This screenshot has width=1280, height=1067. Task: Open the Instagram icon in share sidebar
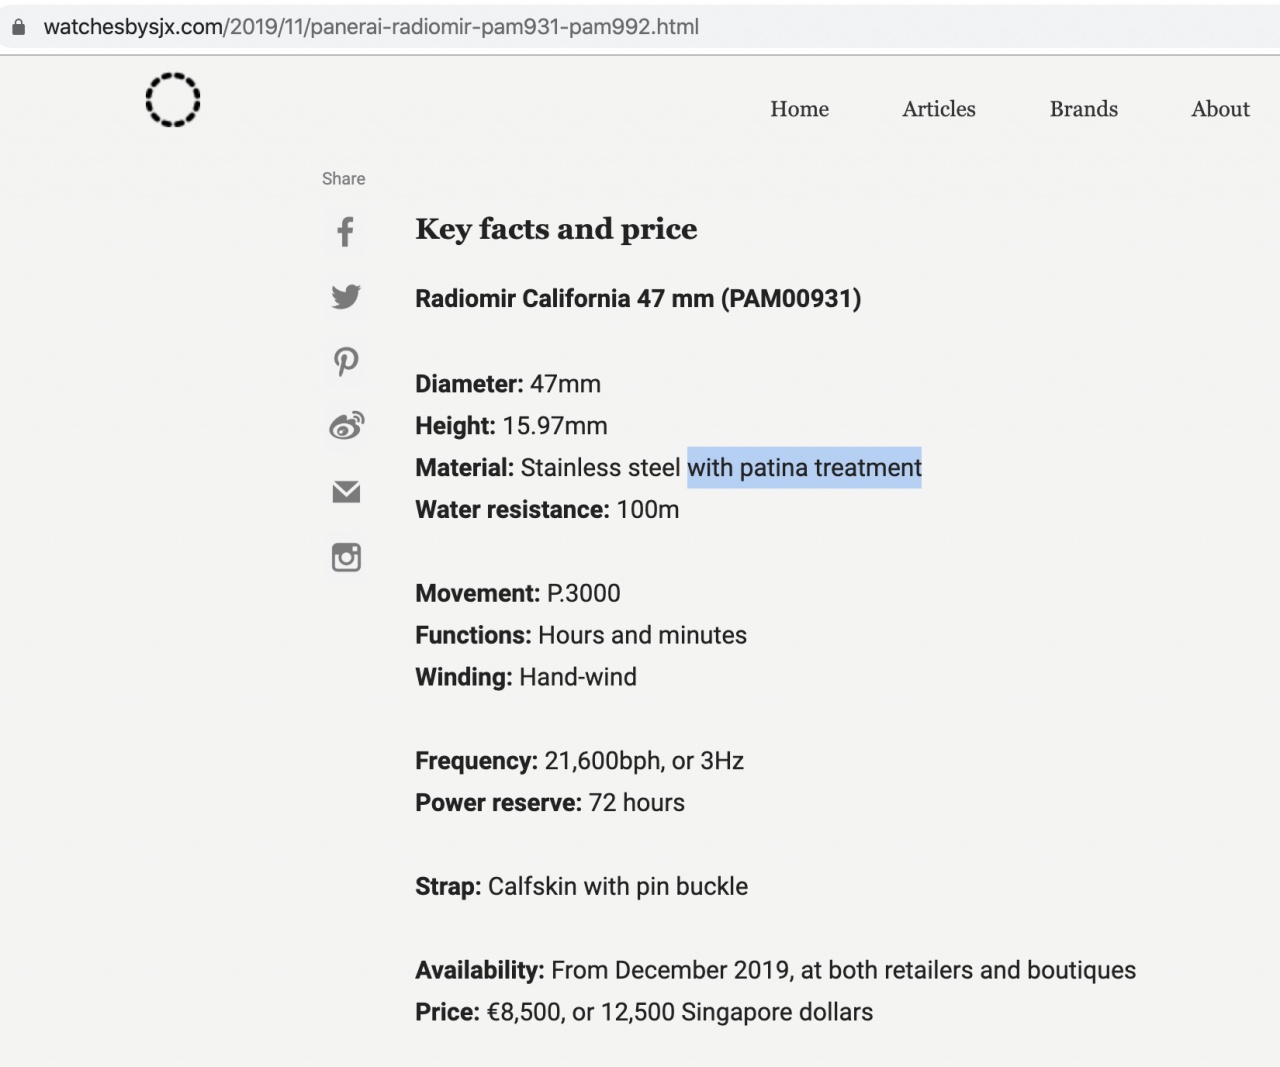pyautogui.click(x=346, y=557)
